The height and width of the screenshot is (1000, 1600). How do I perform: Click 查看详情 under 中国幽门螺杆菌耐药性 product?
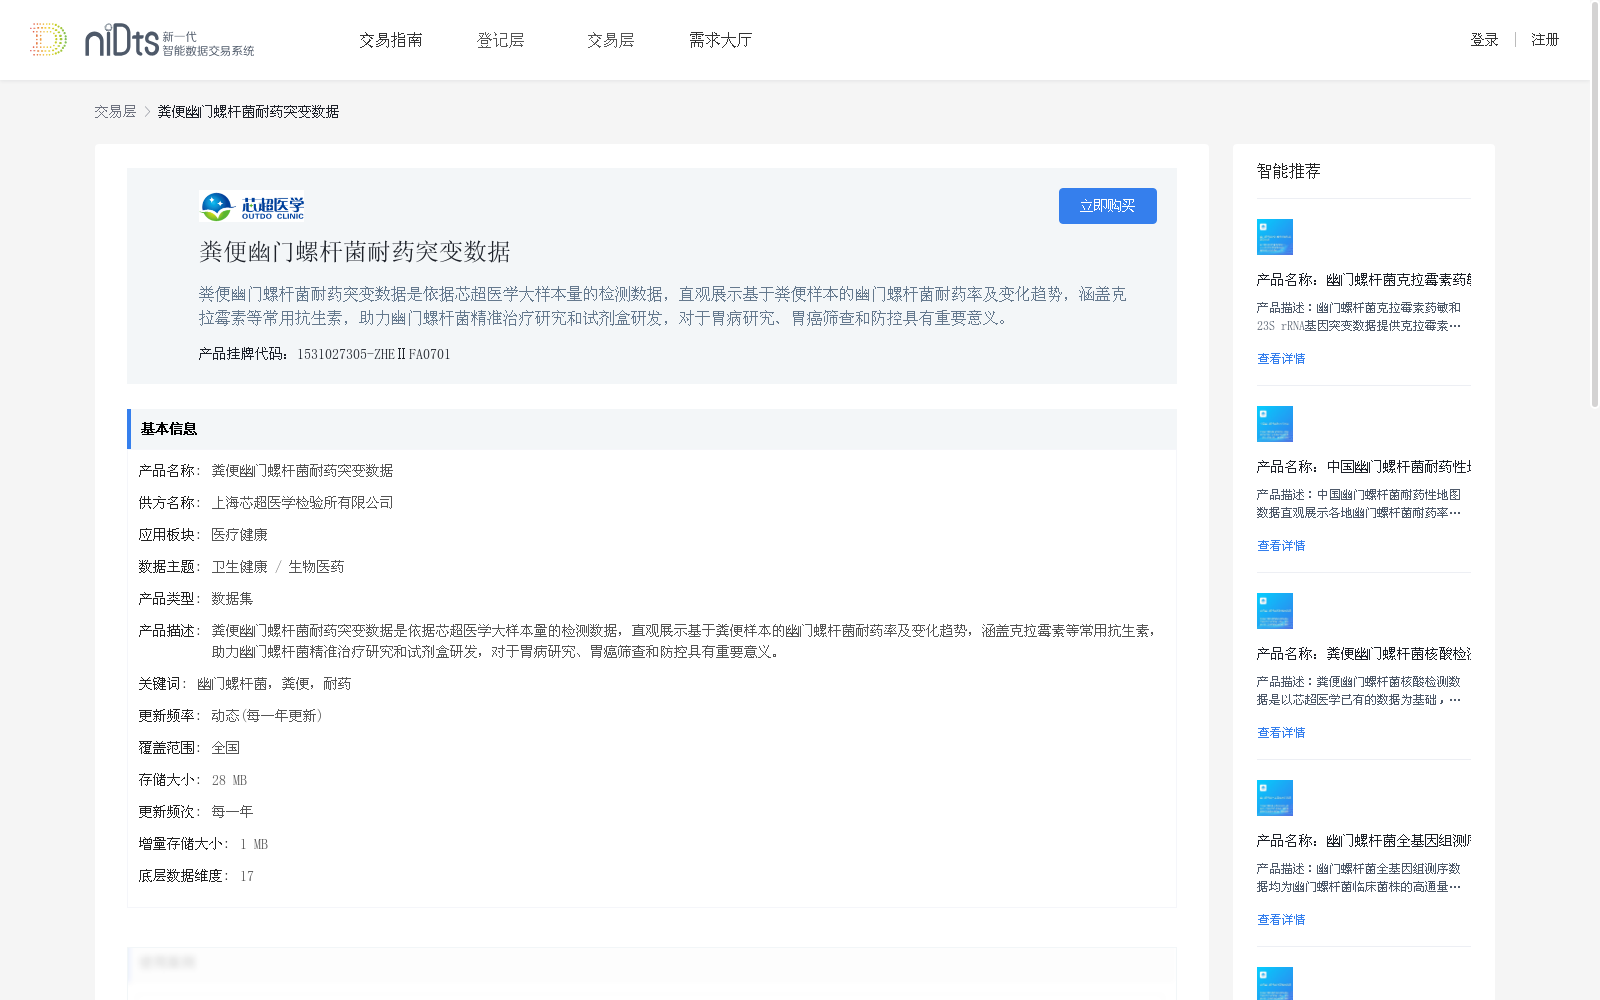click(1281, 546)
